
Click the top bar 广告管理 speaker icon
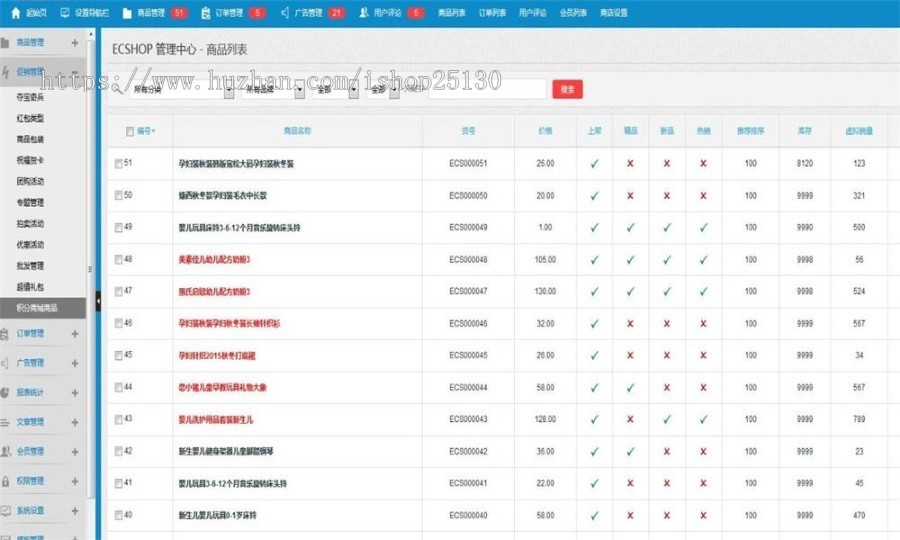[285, 13]
